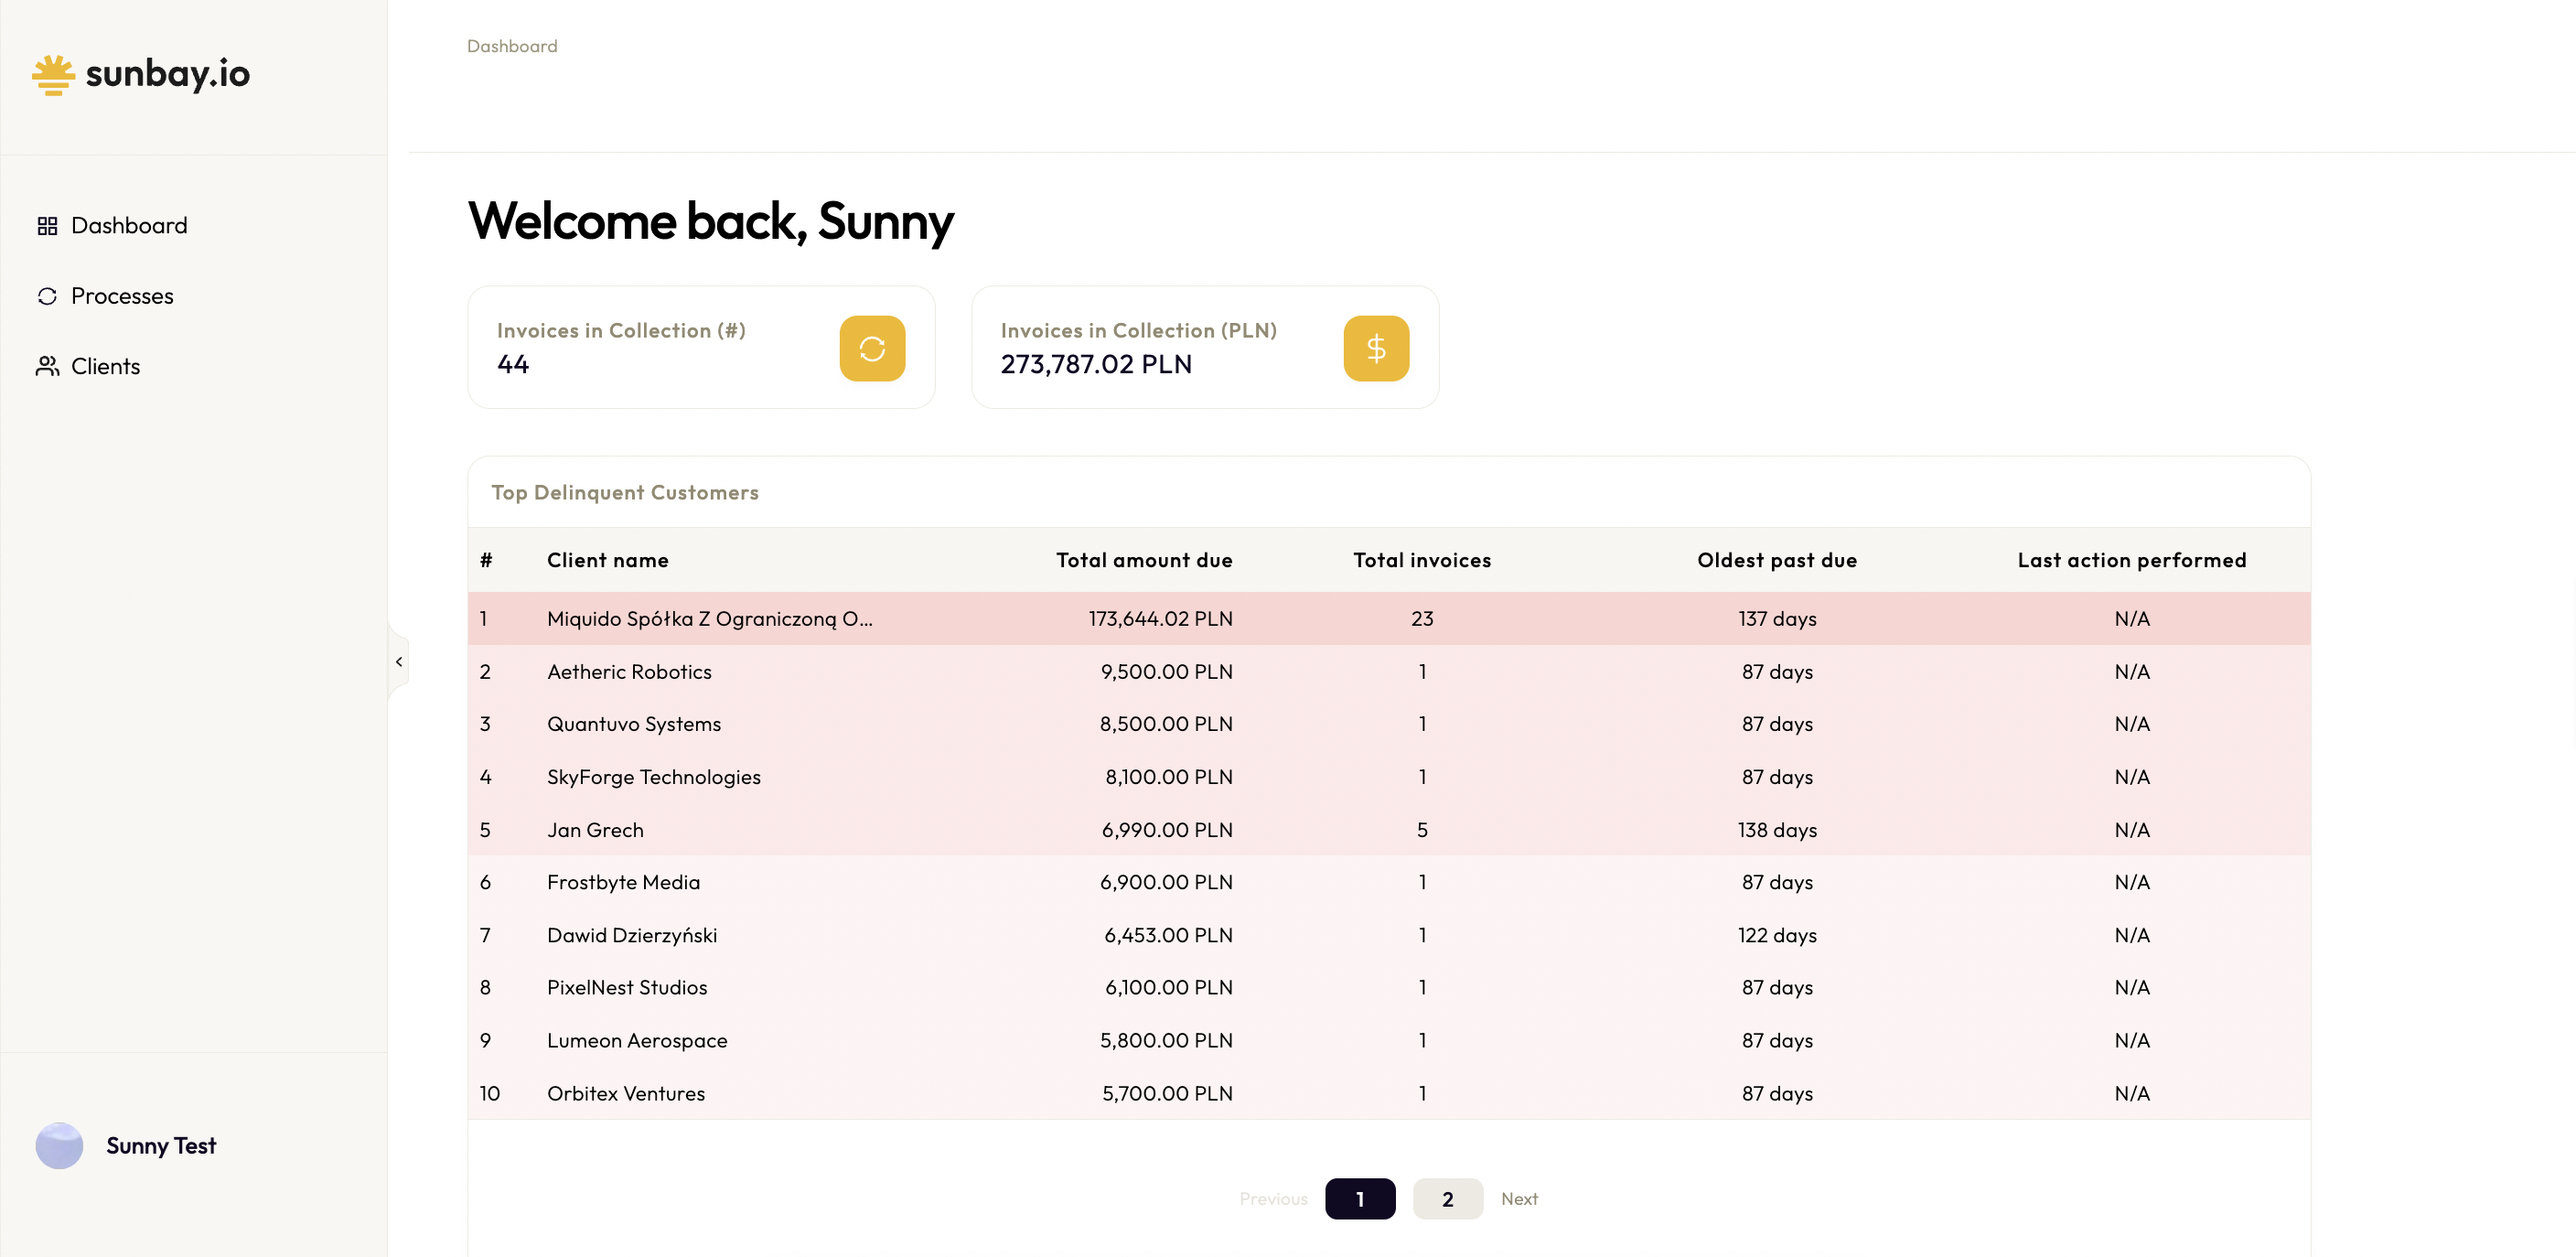Click the Dashboard grid icon in sidebar
Viewport: 2576px width, 1257px height.
click(x=47, y=226)
